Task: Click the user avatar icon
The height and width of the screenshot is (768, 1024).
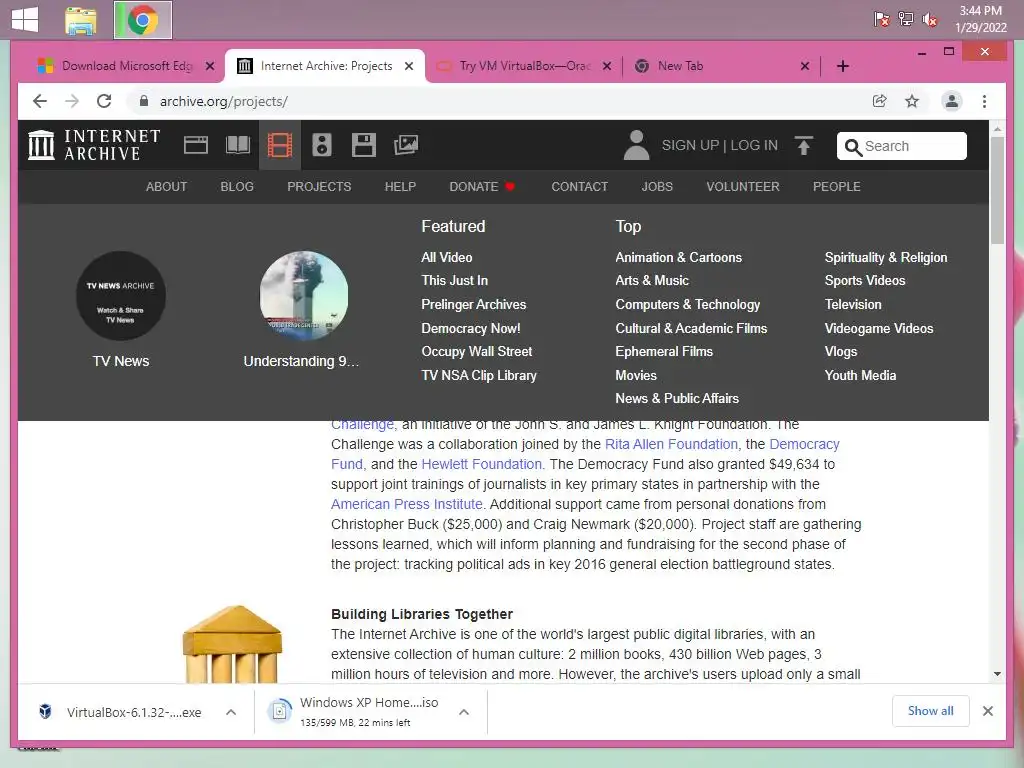Action: pos(636,145)
